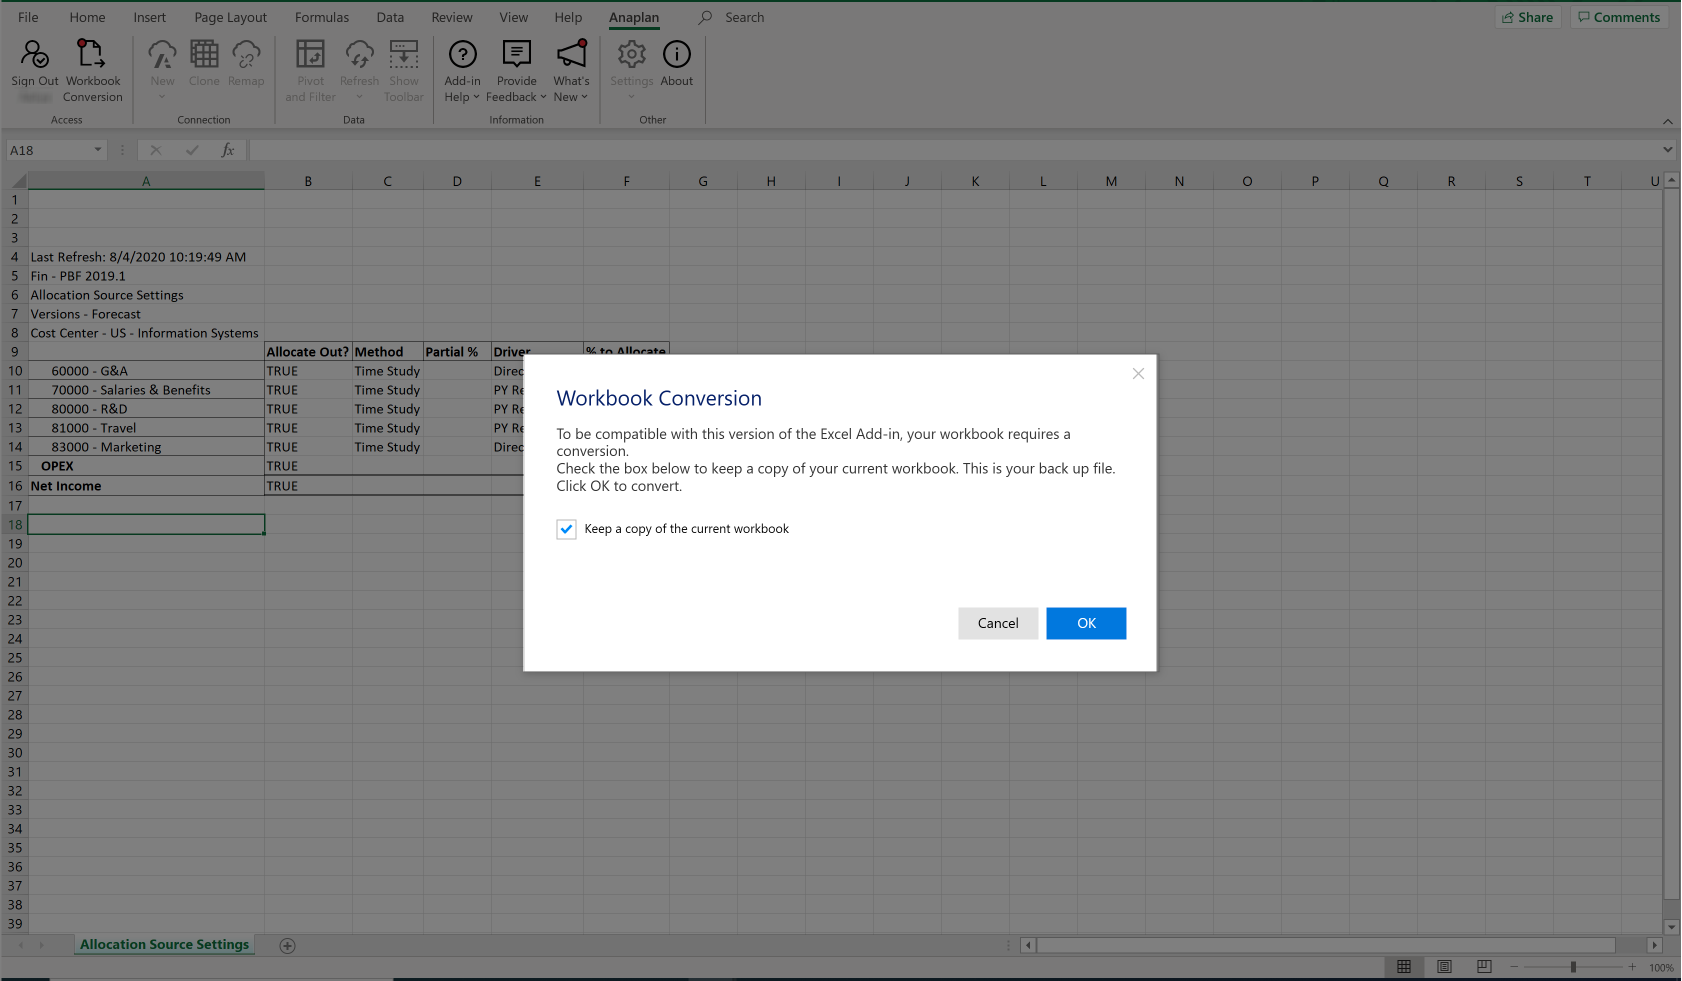1682x981 pixels.
Task: Uncheck Keep a copy of the current workbook
Action: pos(567,529)
